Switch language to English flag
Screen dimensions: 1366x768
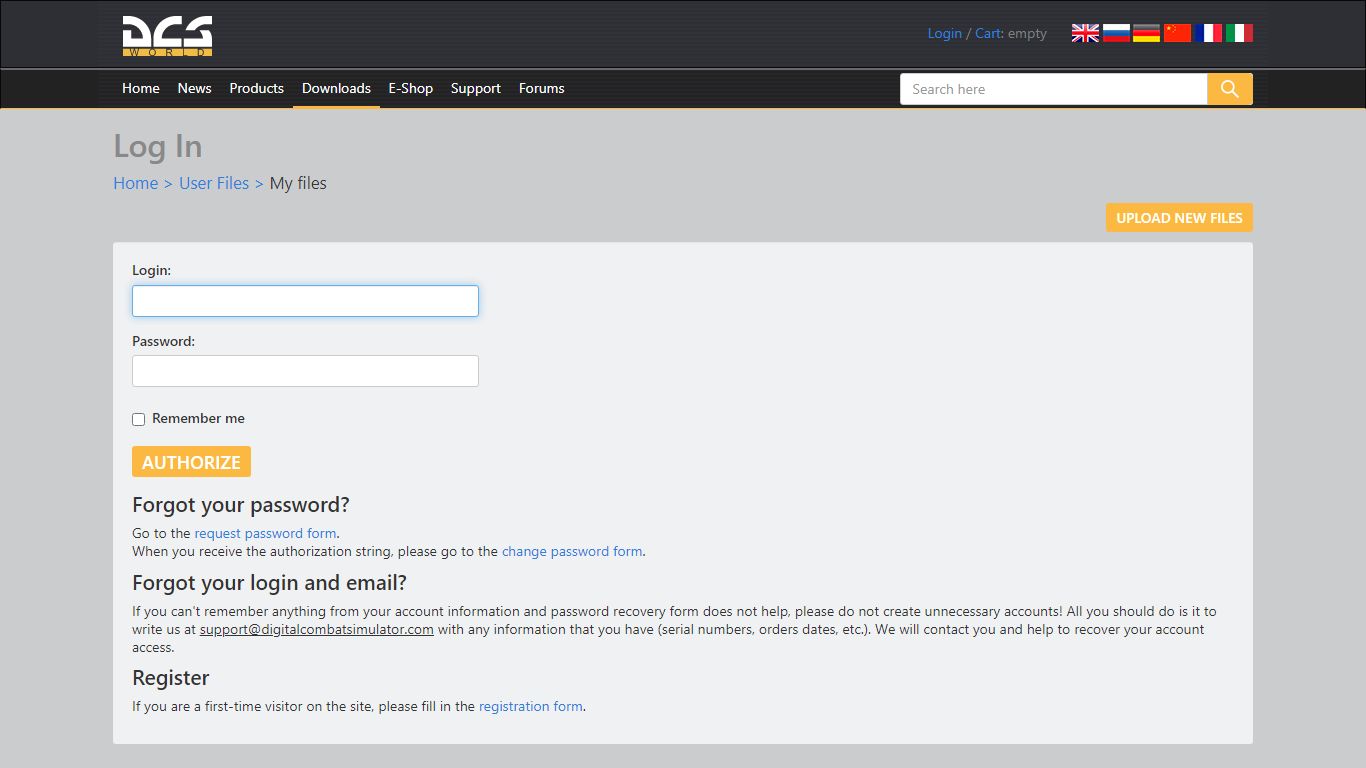1085,33
